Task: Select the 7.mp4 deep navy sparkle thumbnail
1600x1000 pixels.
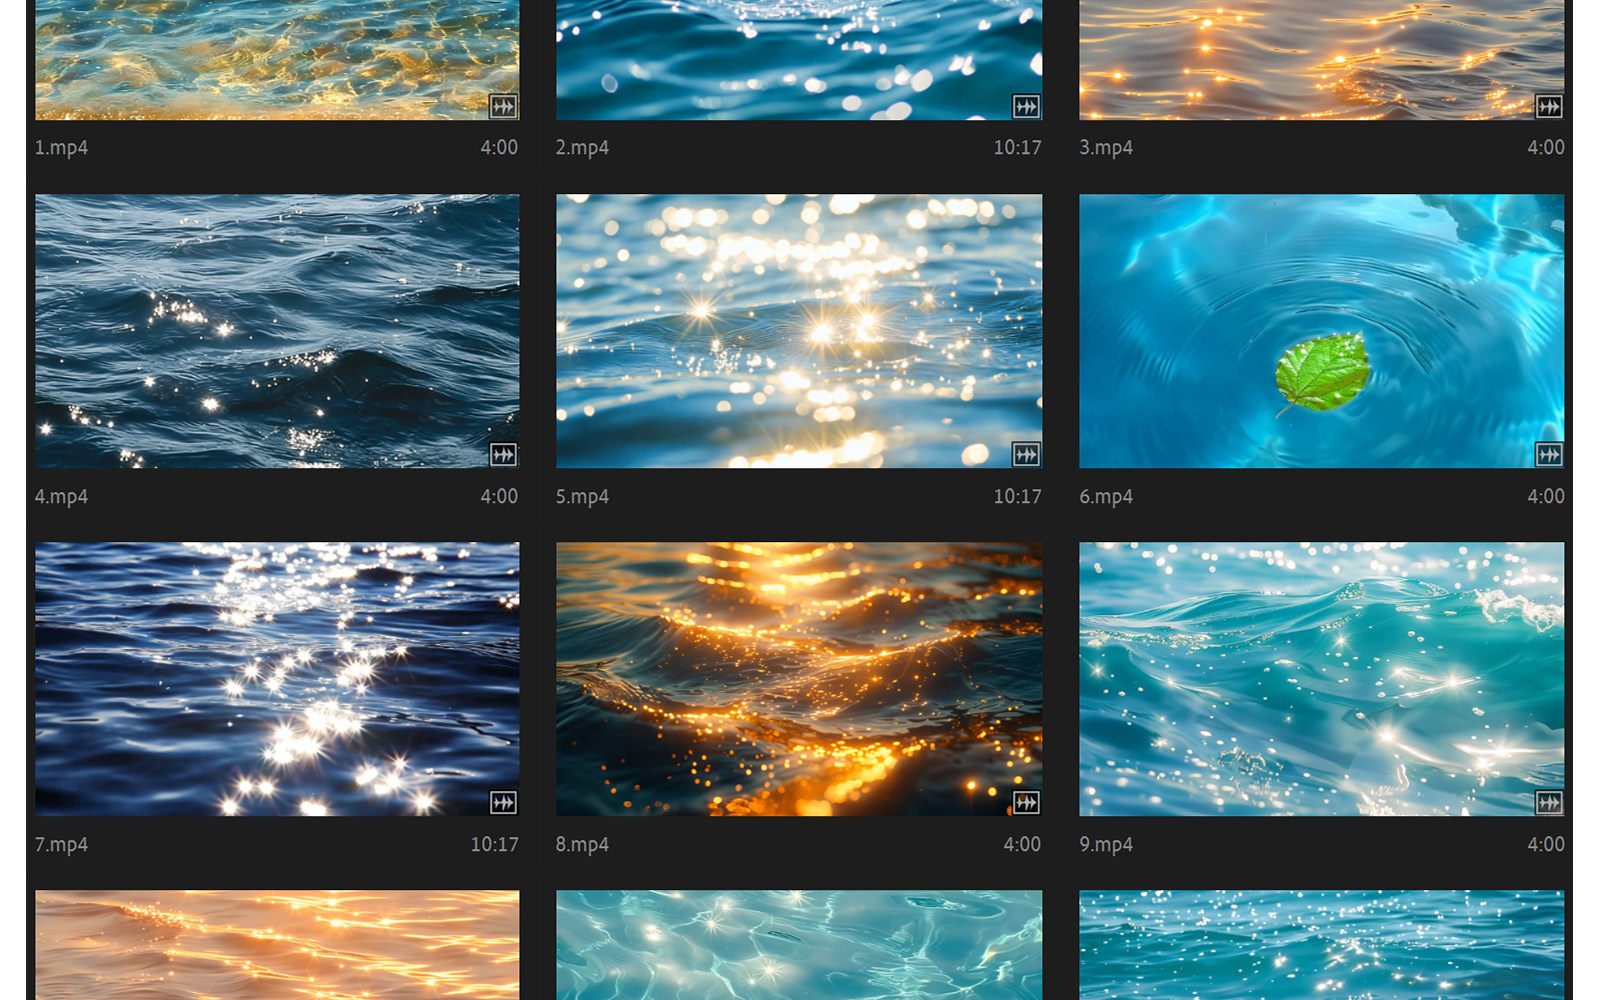Action: 277,679
